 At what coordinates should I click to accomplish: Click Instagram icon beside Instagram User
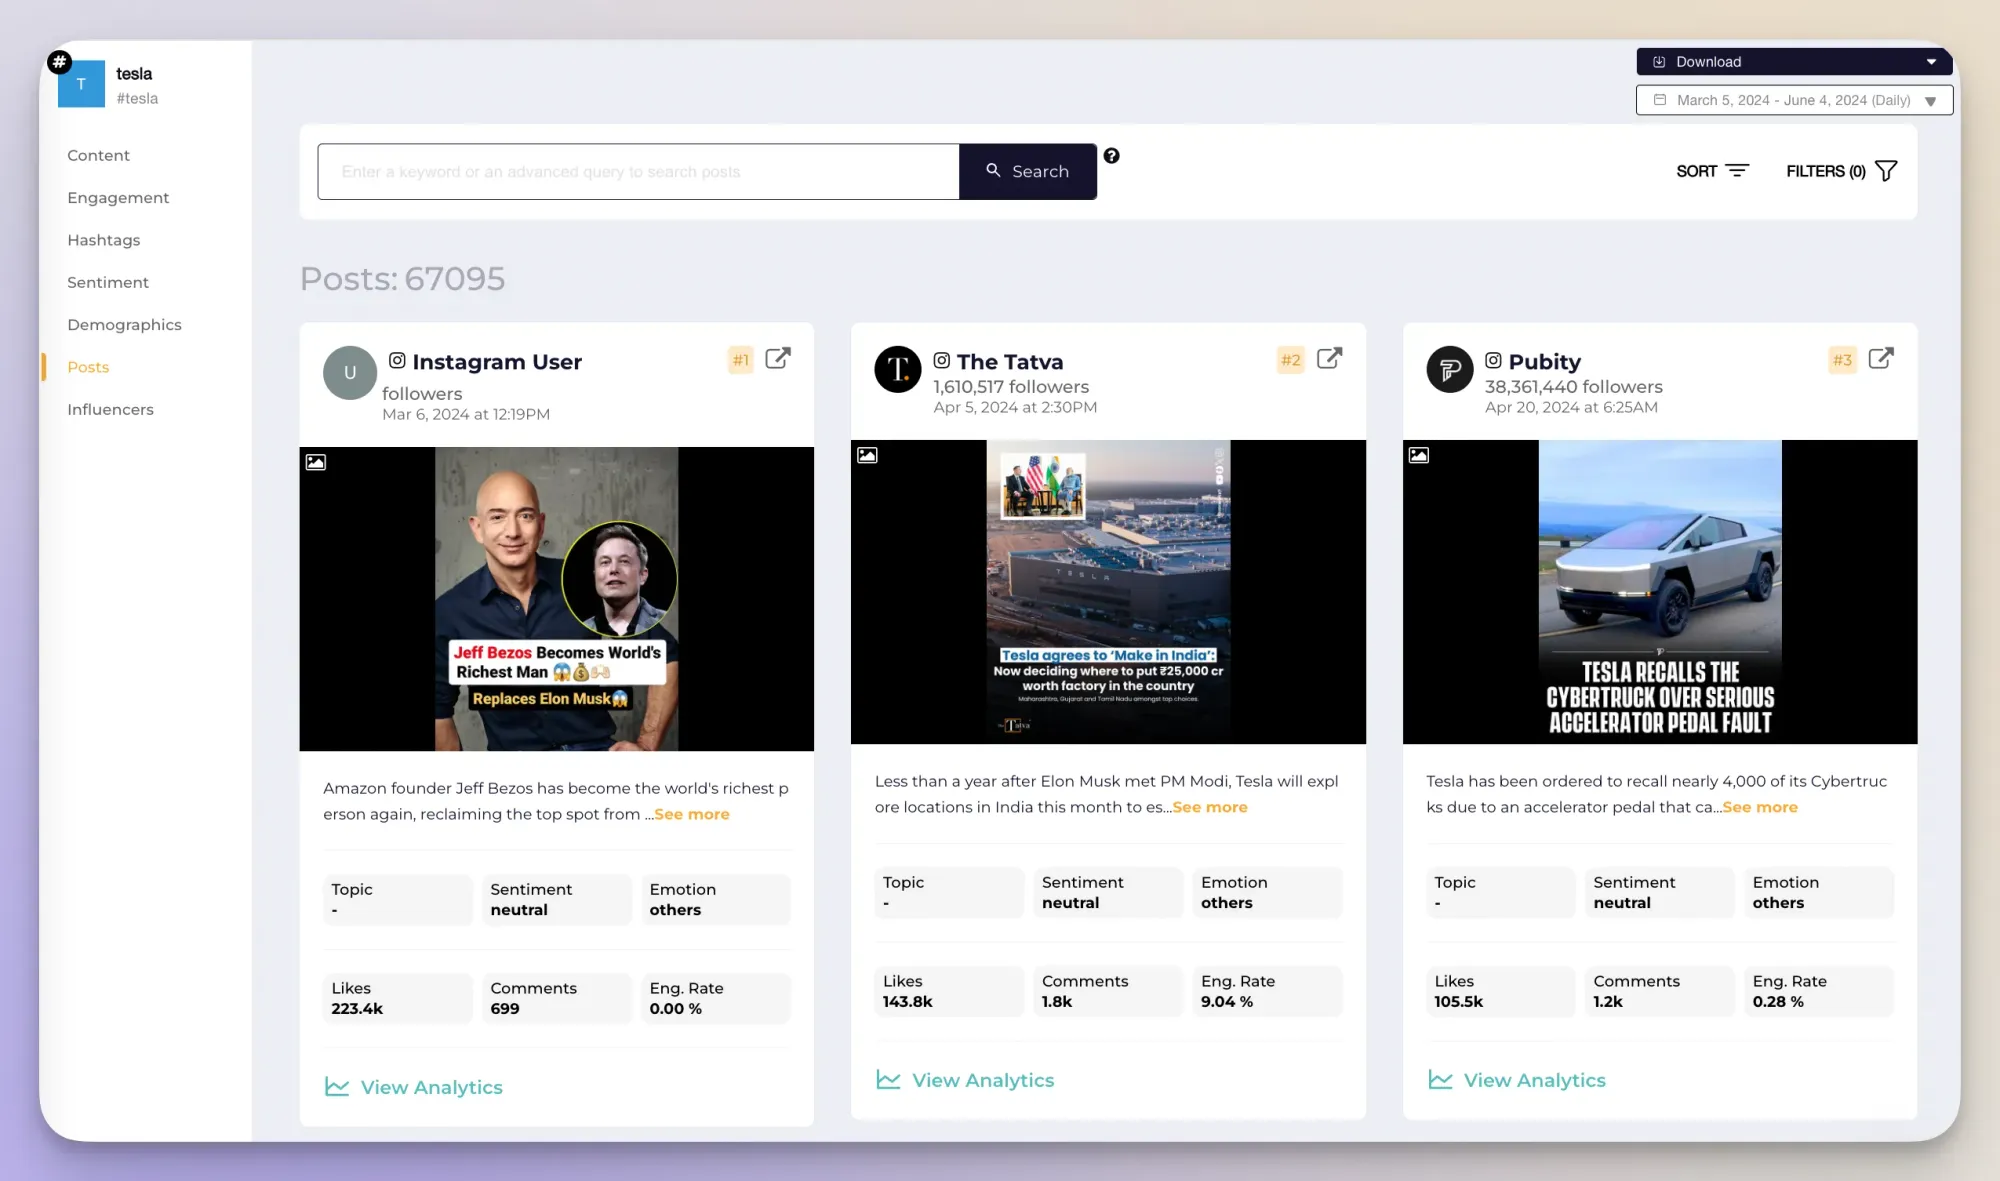[x=397, y=360]
